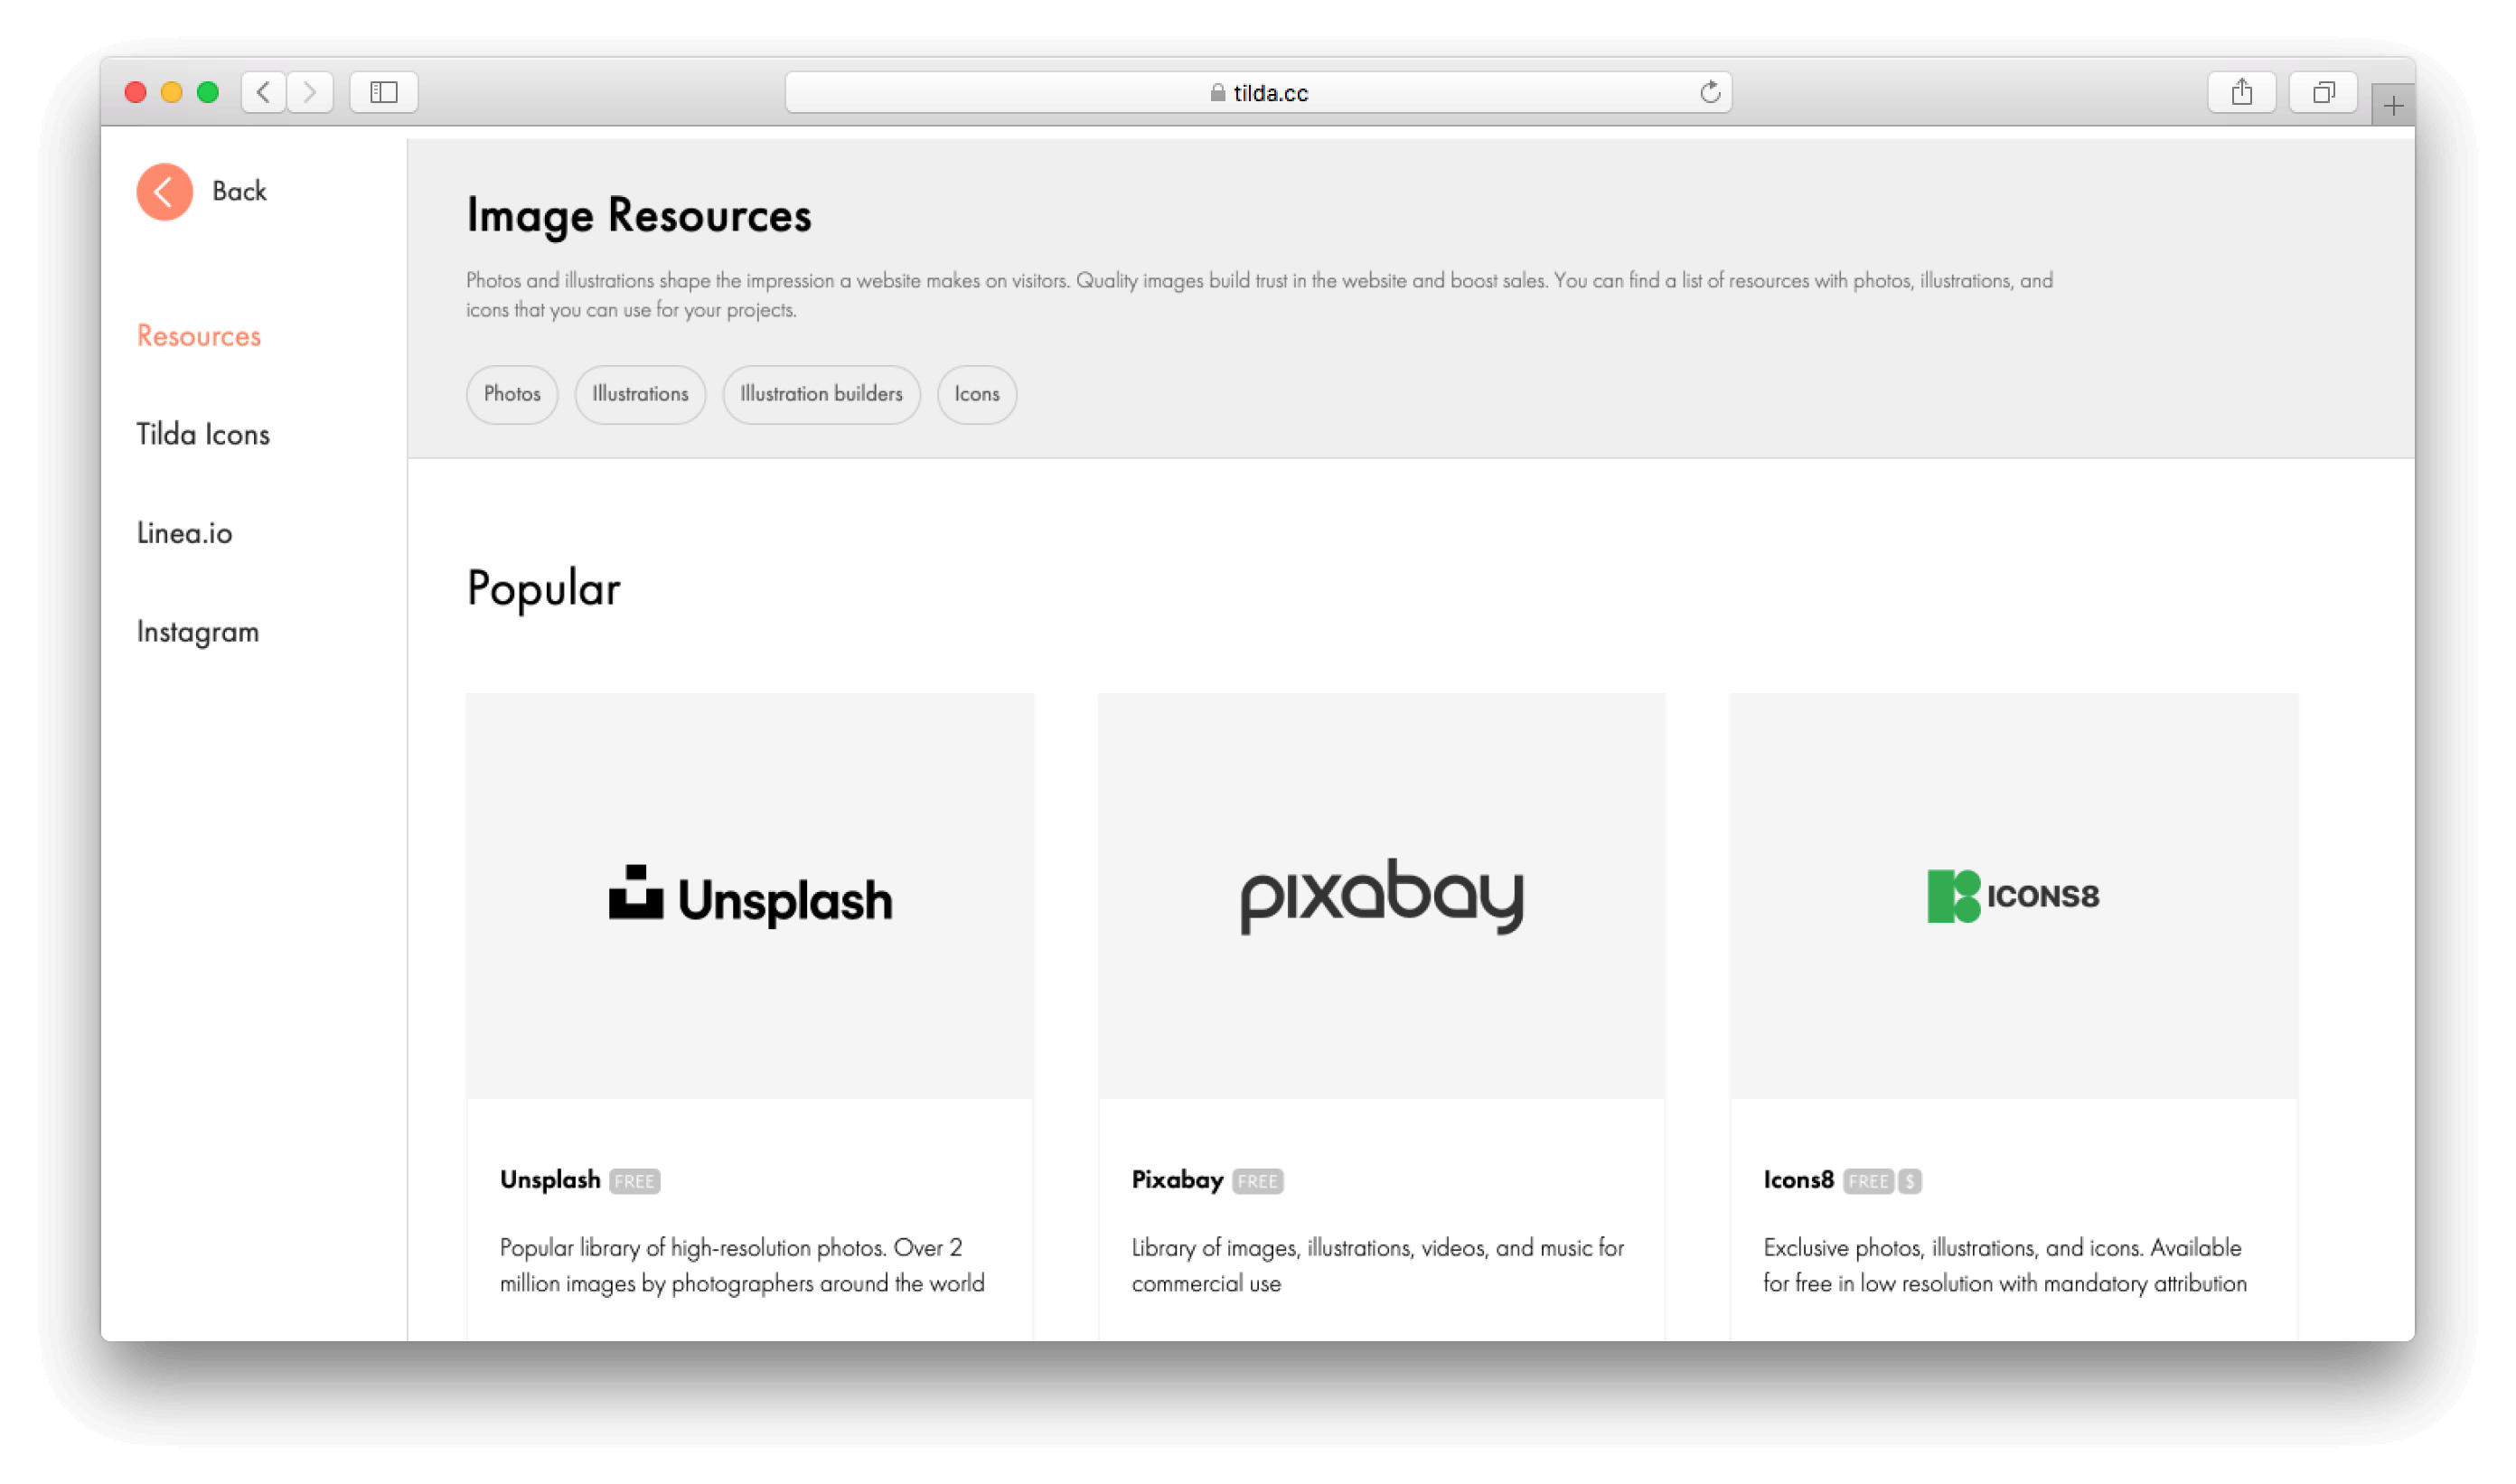Click the Popular section heading
The image size is (2516, 1484).
click(x=543, y=590)
